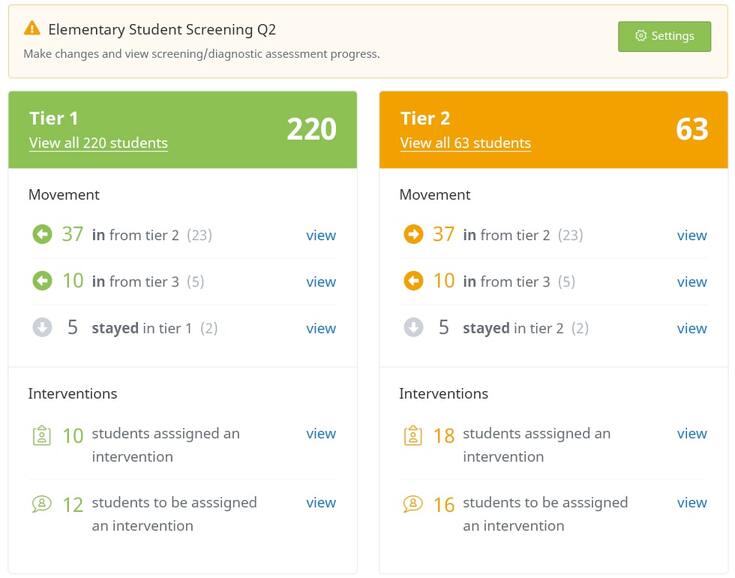The height and width of the screenshot is (578, 735).
Task: Click the Tier 1 heading text
Action: [x=53, y=118]
